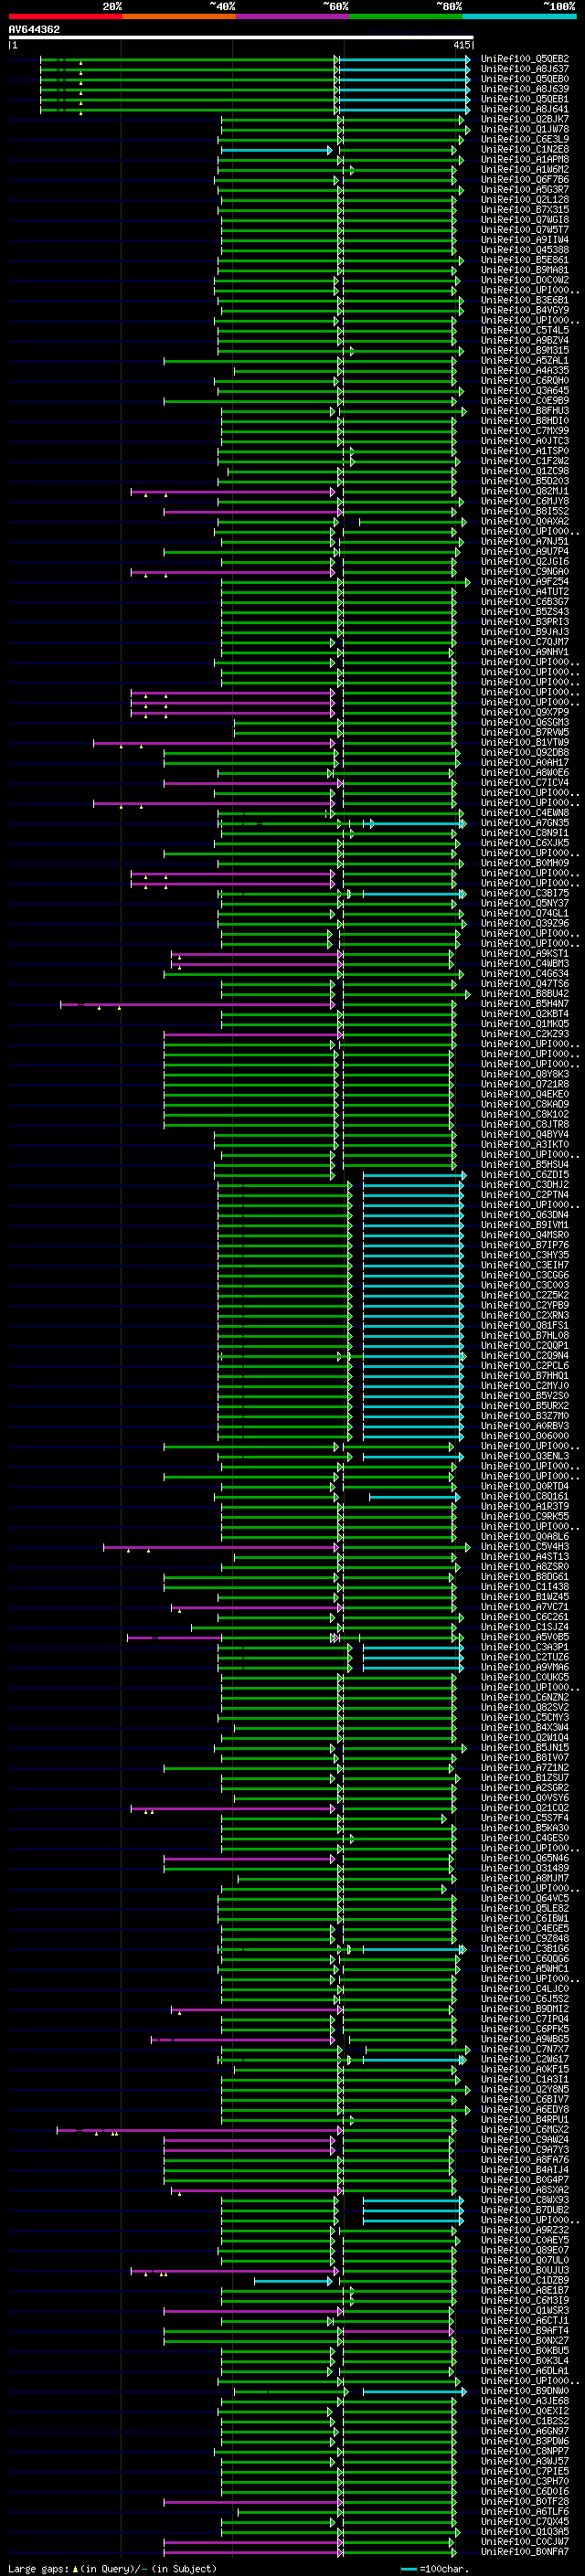Choose the UniRef100_Q7WGI8 hit name
Viewport: 585px width, 2576px height.
(525, 220)
